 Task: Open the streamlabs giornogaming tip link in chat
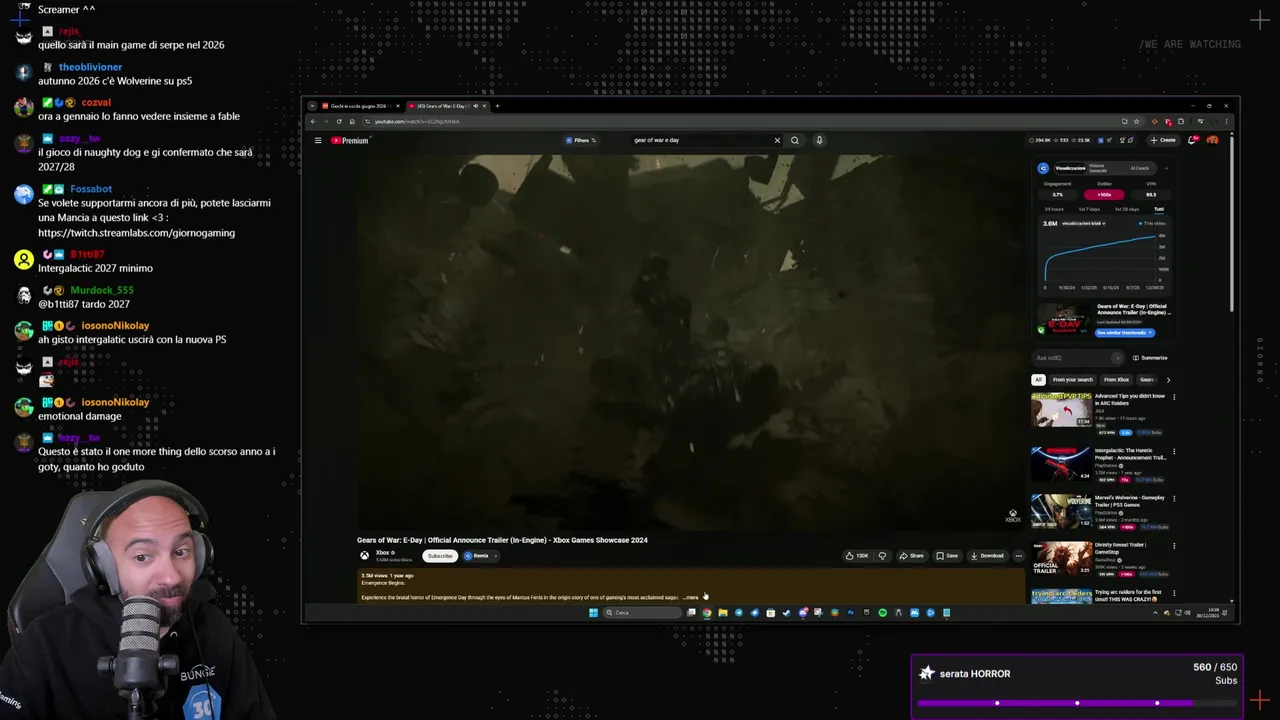[136, 233]
